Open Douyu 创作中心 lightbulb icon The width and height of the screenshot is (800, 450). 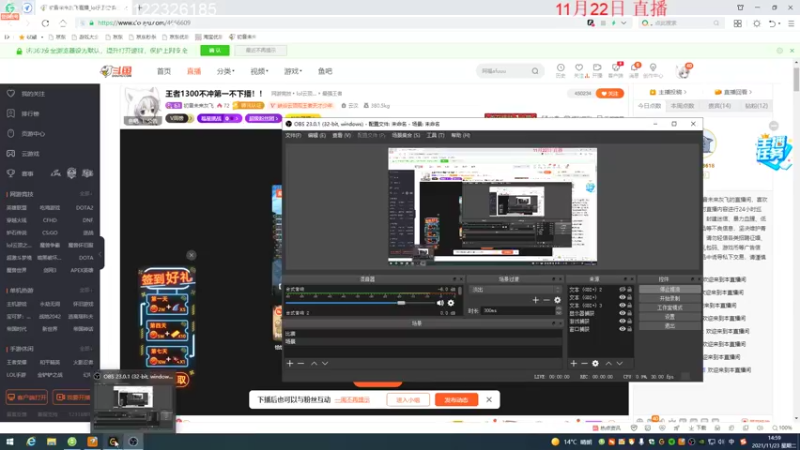[x=653, y=70]
